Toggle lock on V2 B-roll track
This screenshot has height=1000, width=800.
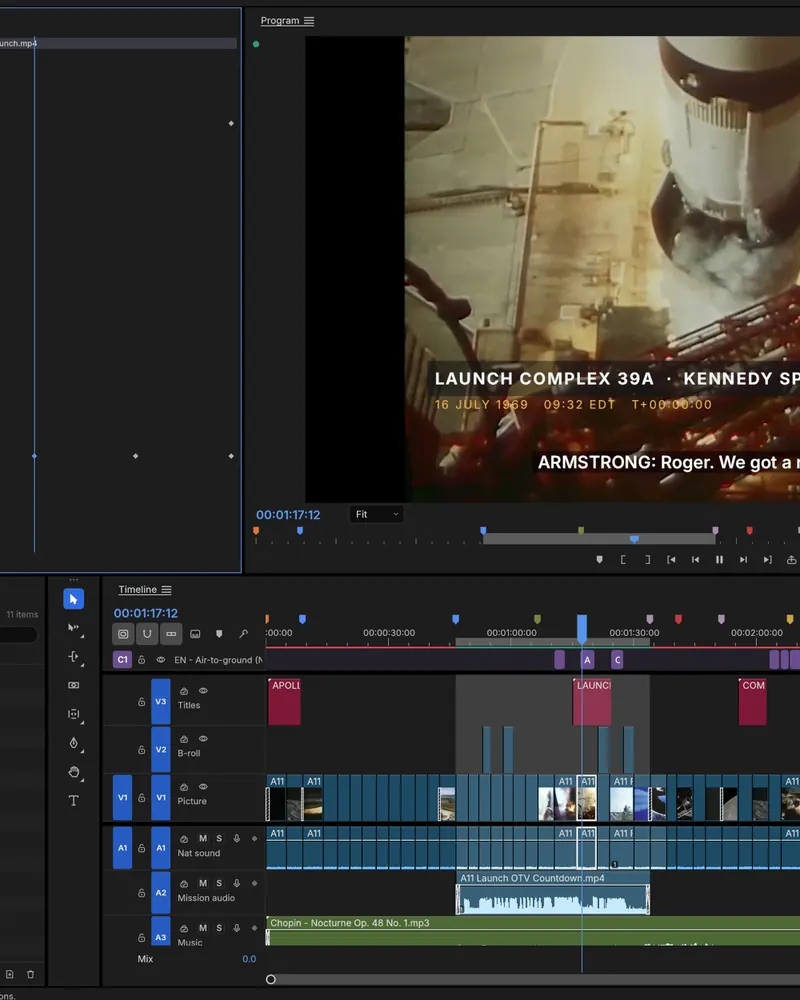click(142, 749)
